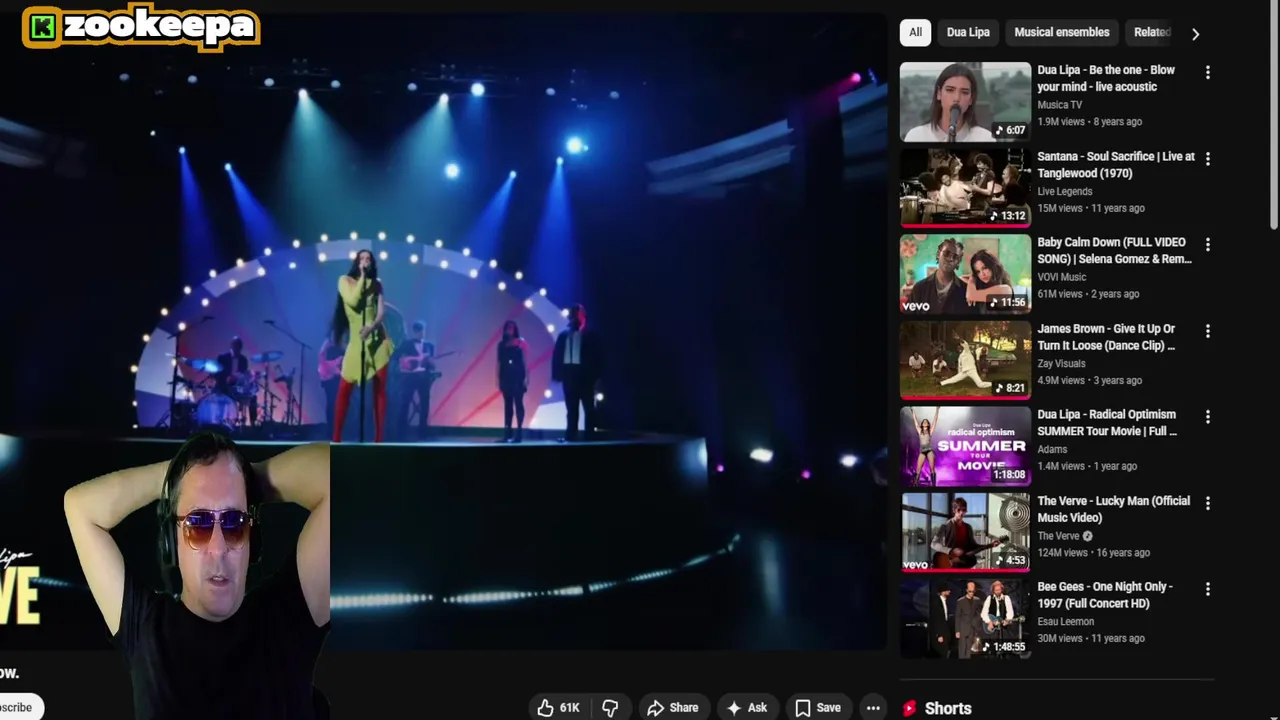Click channel name Zay Visuals
Image resolution: width=1280 pixels, height=720 pixels.
click(x=1061, y=363)
